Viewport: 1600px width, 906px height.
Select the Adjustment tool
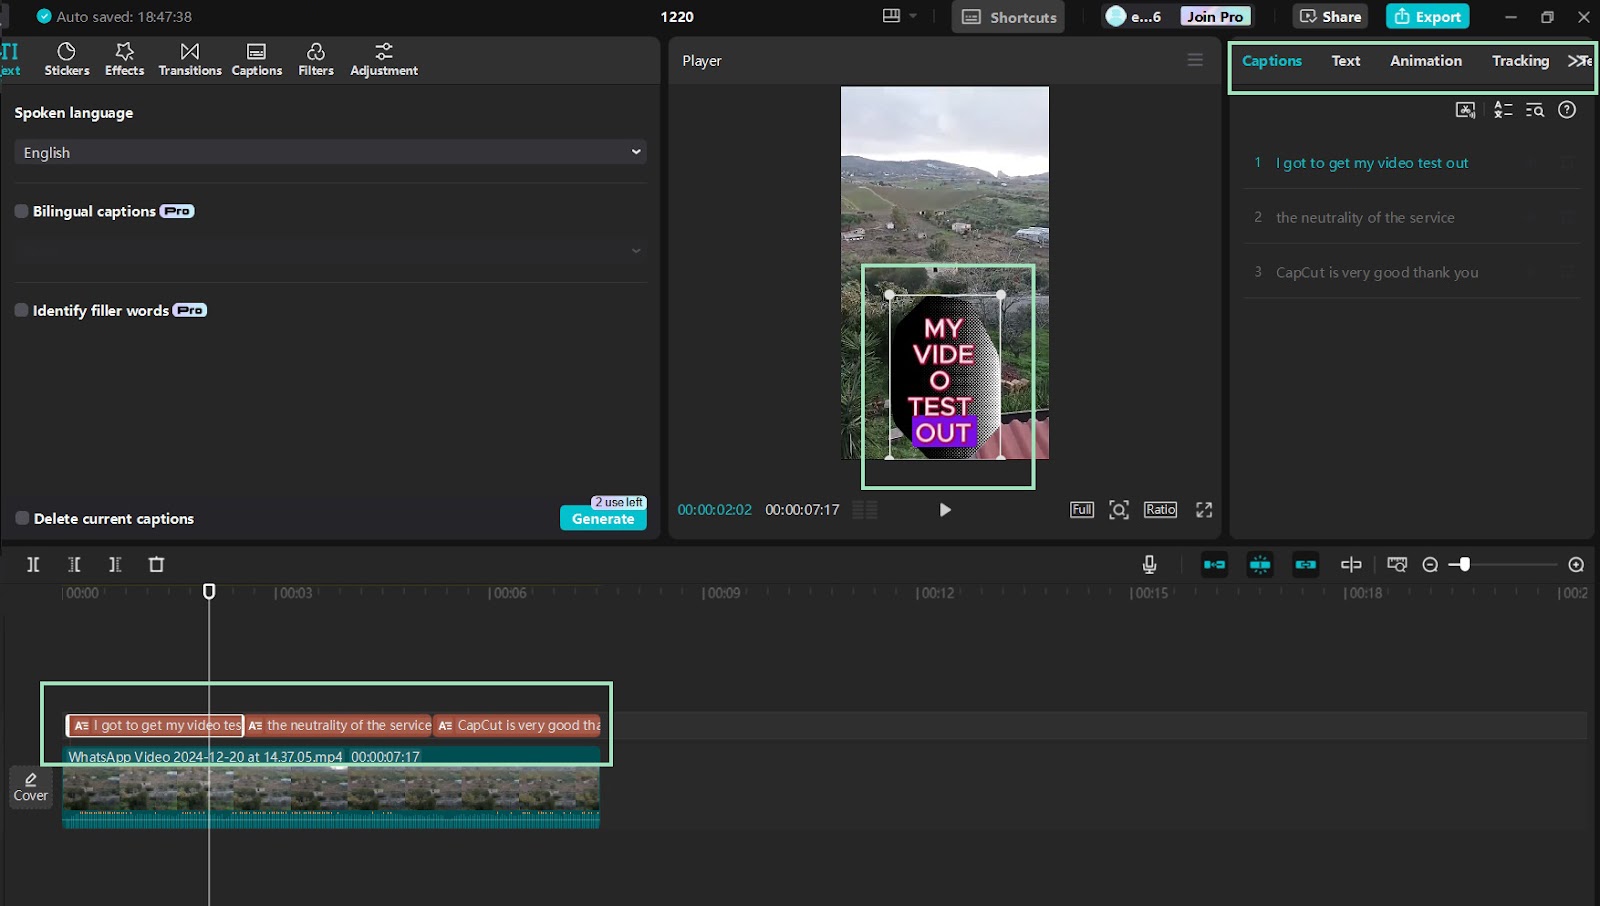click(x=384, y=59)
